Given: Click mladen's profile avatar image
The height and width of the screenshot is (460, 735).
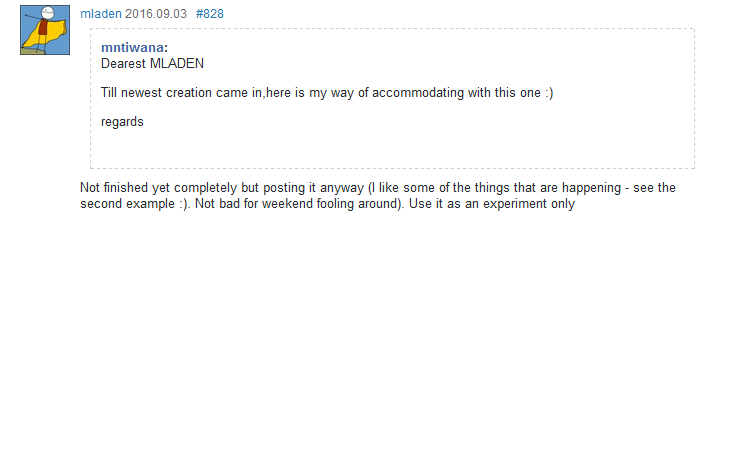Looking at the screenshot, I should click(45, 30).
